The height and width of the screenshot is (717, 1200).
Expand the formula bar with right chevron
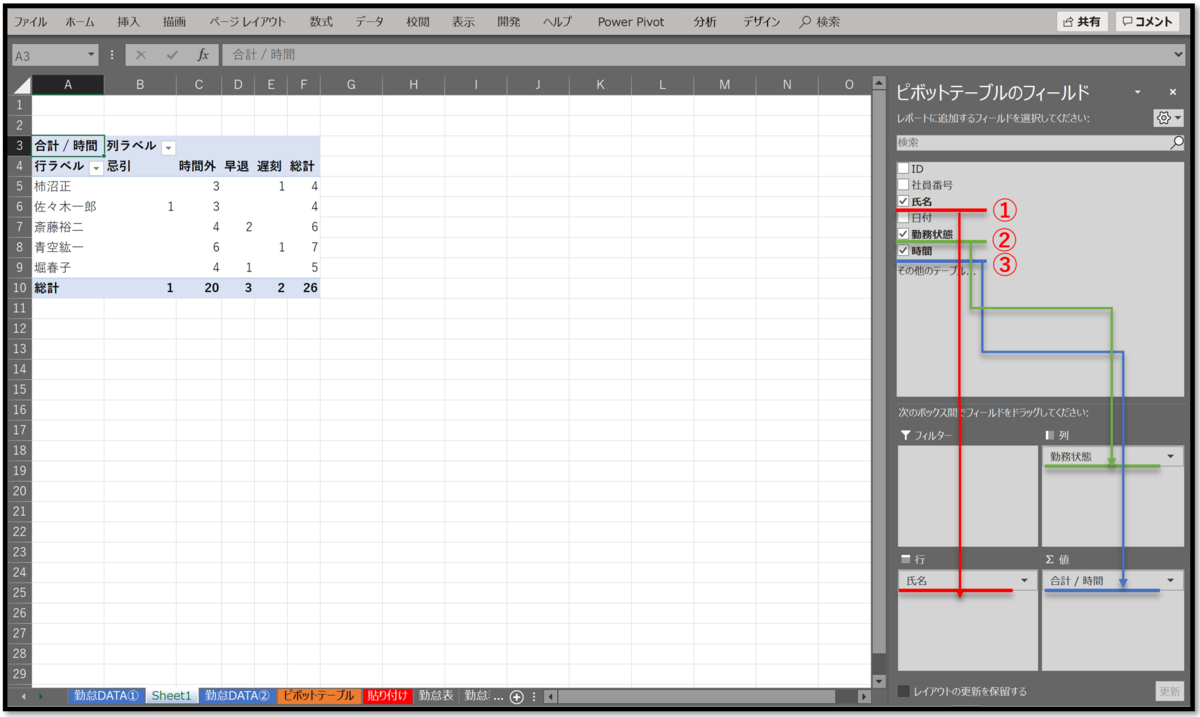tap(1180, 55)
